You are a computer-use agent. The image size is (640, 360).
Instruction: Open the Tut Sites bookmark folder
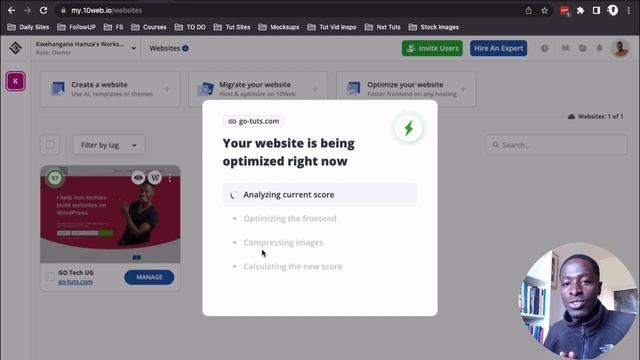click(x=232, y=27)
